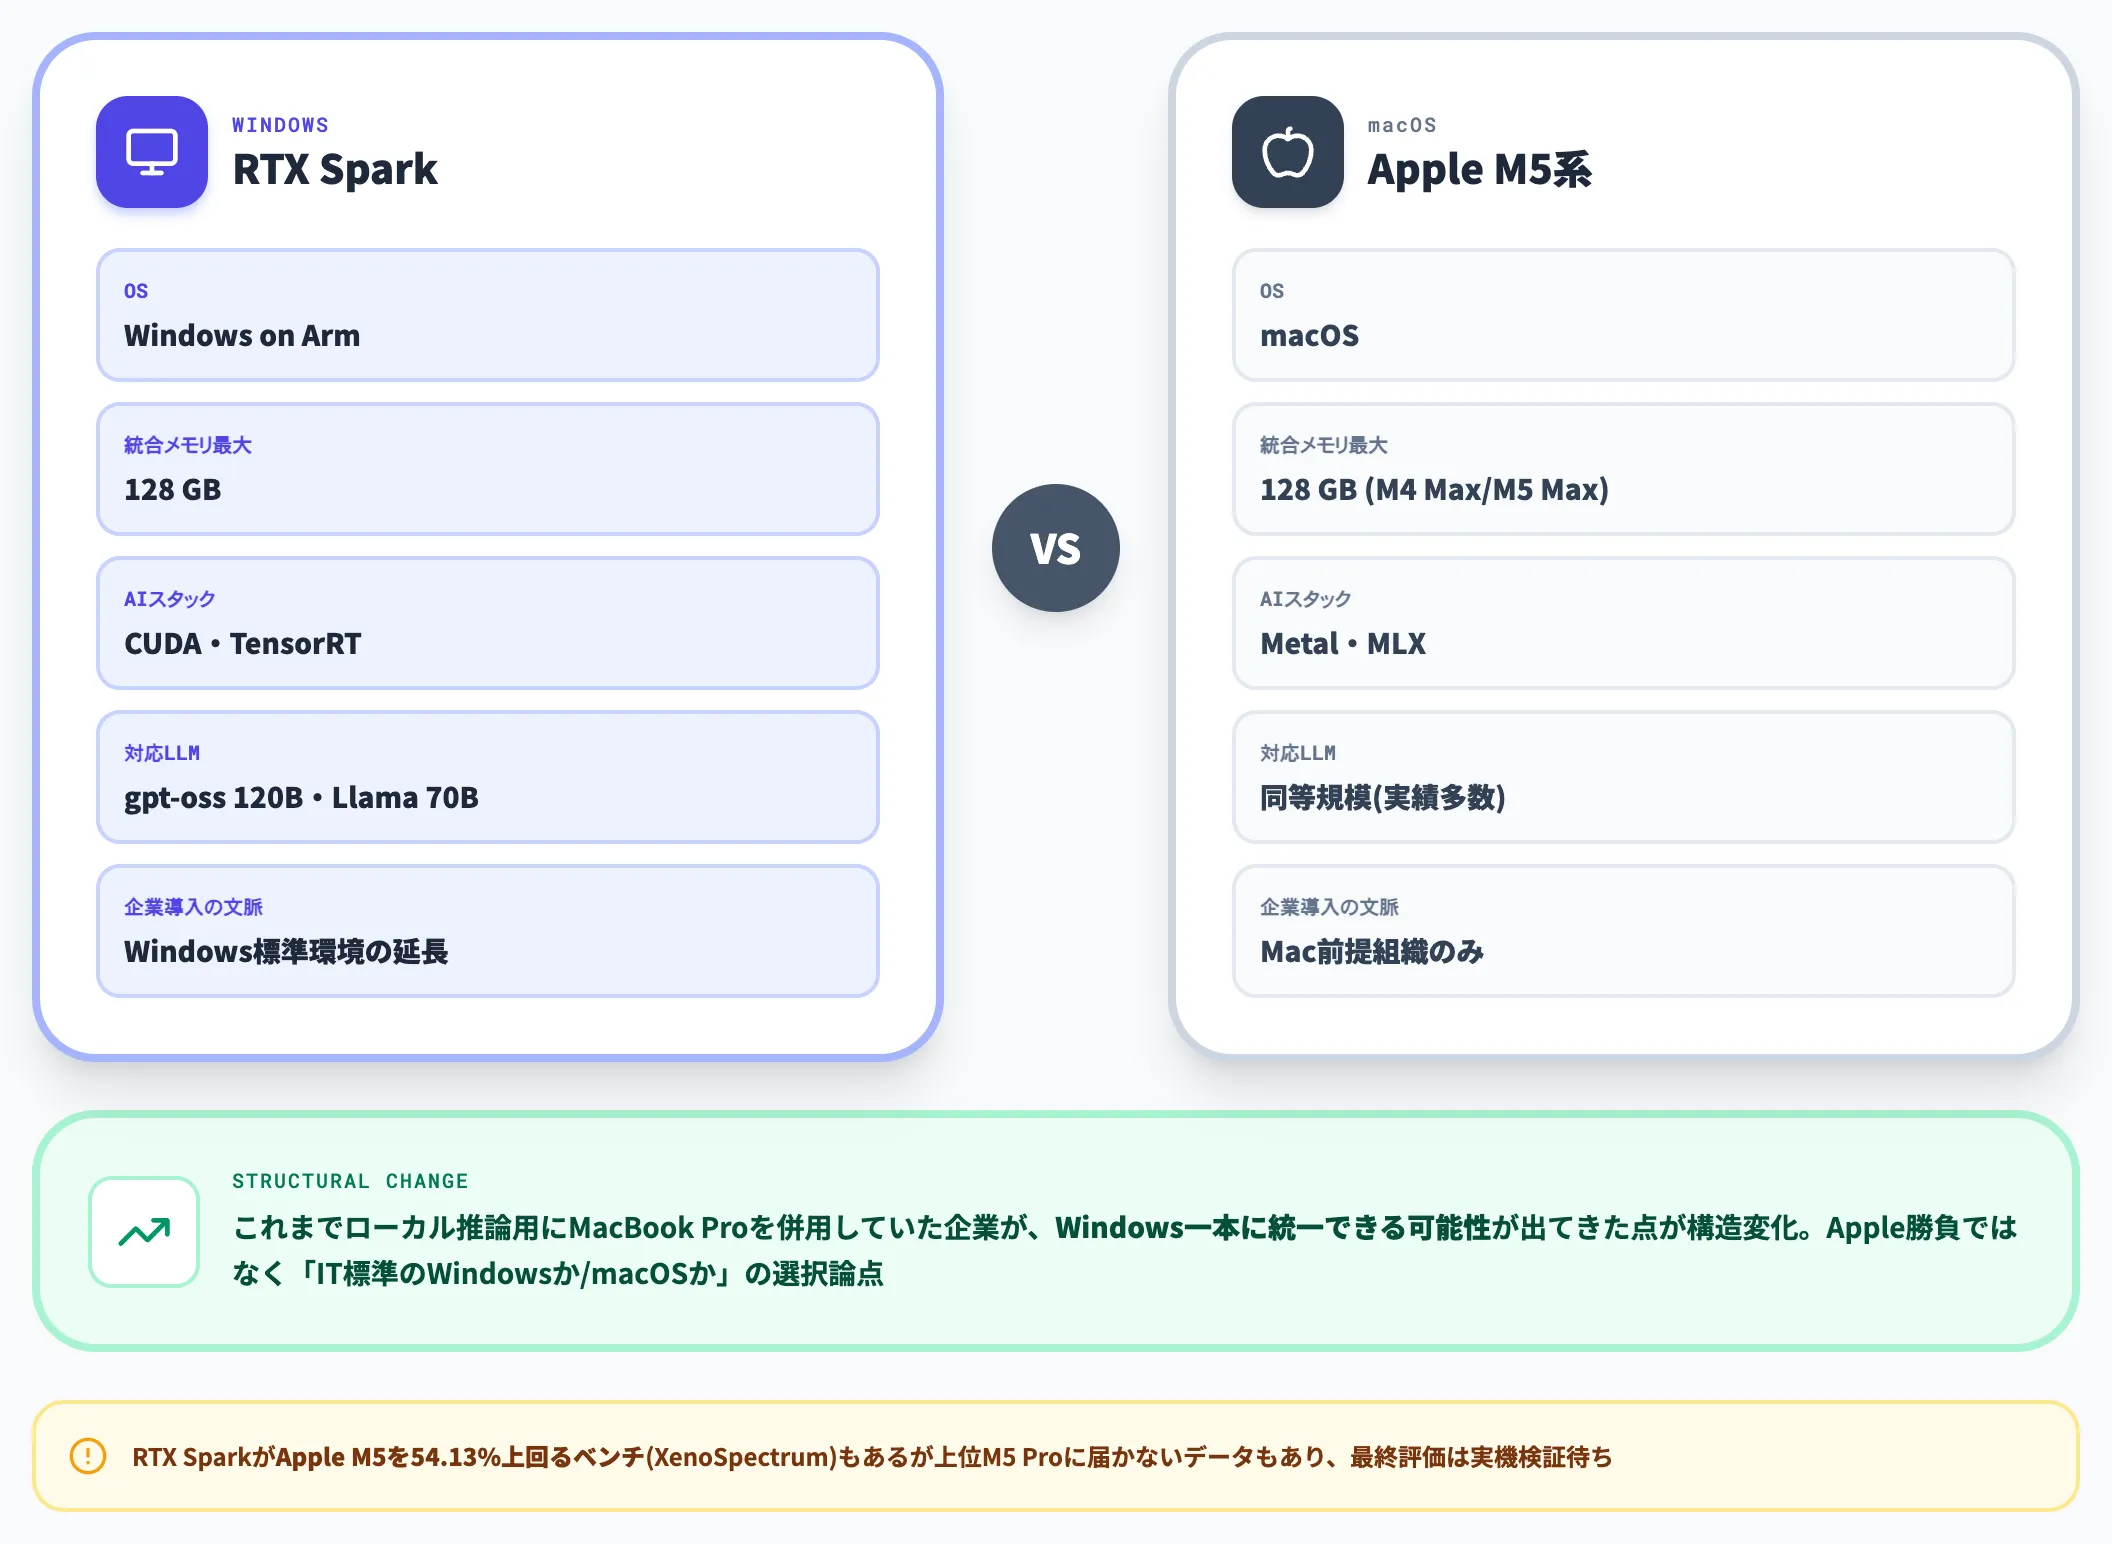Click the macOS label above Apple M5系
The height and width of the screenshot is (1544, 2112).
pos(1402,125)
